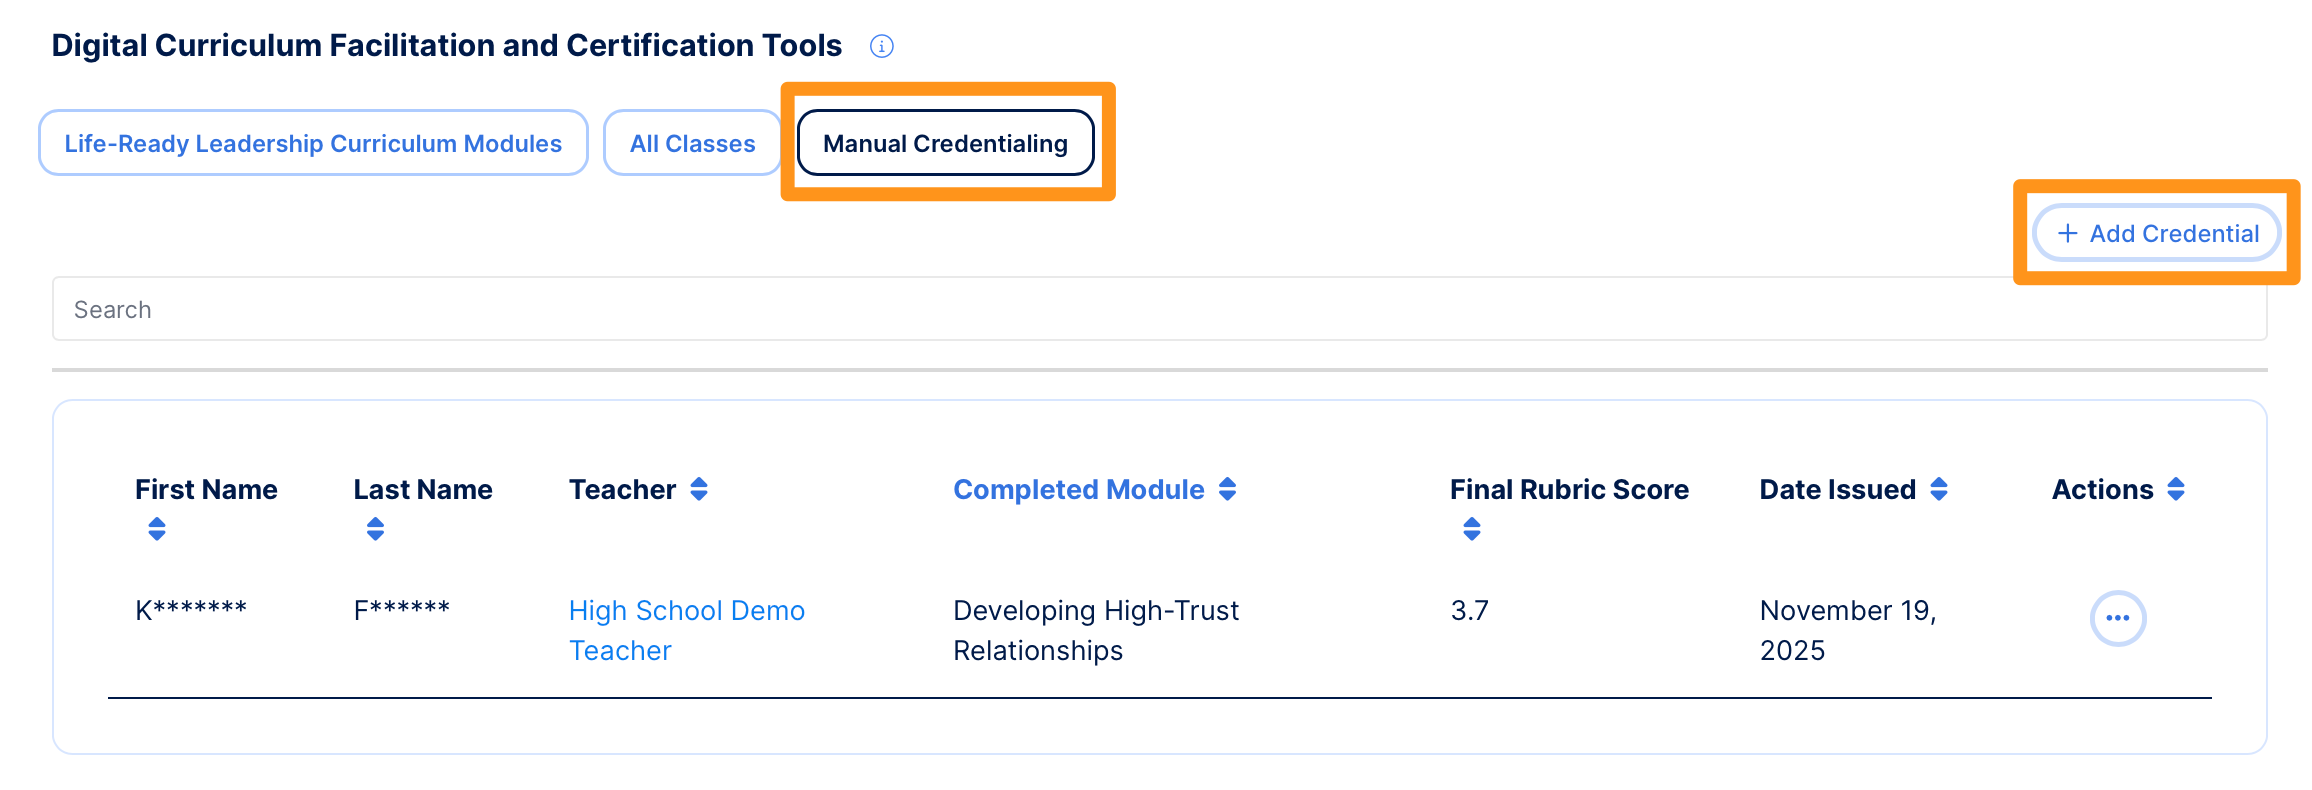Sort by Teacher column arrow icon
2312x790 pixels.
[x=699, y=489]
